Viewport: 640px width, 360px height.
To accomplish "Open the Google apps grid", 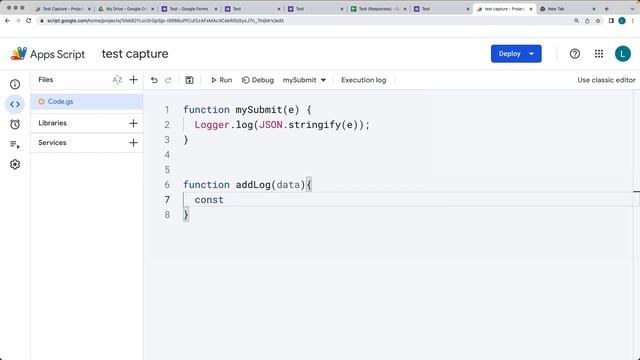I will pyautogui.click(x=599, y=54).
